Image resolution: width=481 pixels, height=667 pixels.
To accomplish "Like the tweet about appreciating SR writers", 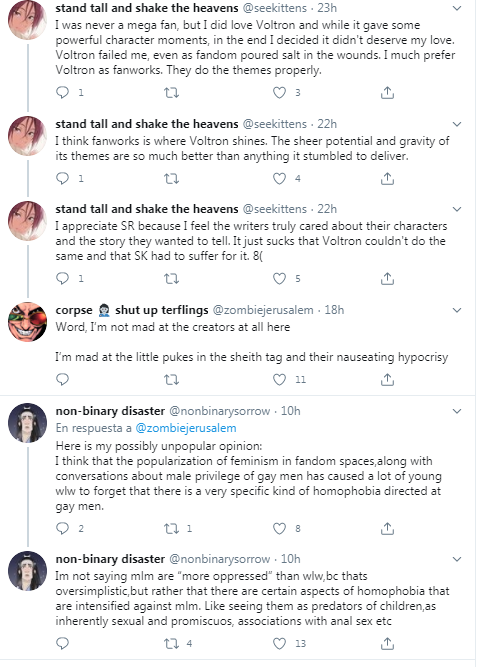I will tap(279, 279).
